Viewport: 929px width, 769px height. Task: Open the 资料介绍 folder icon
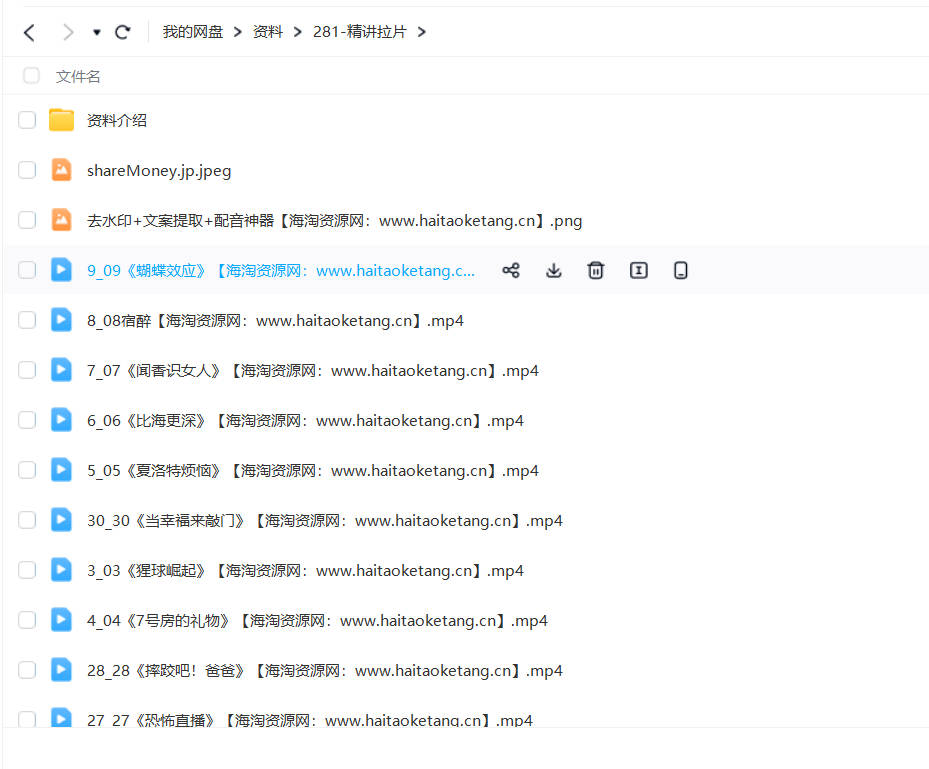61,120
